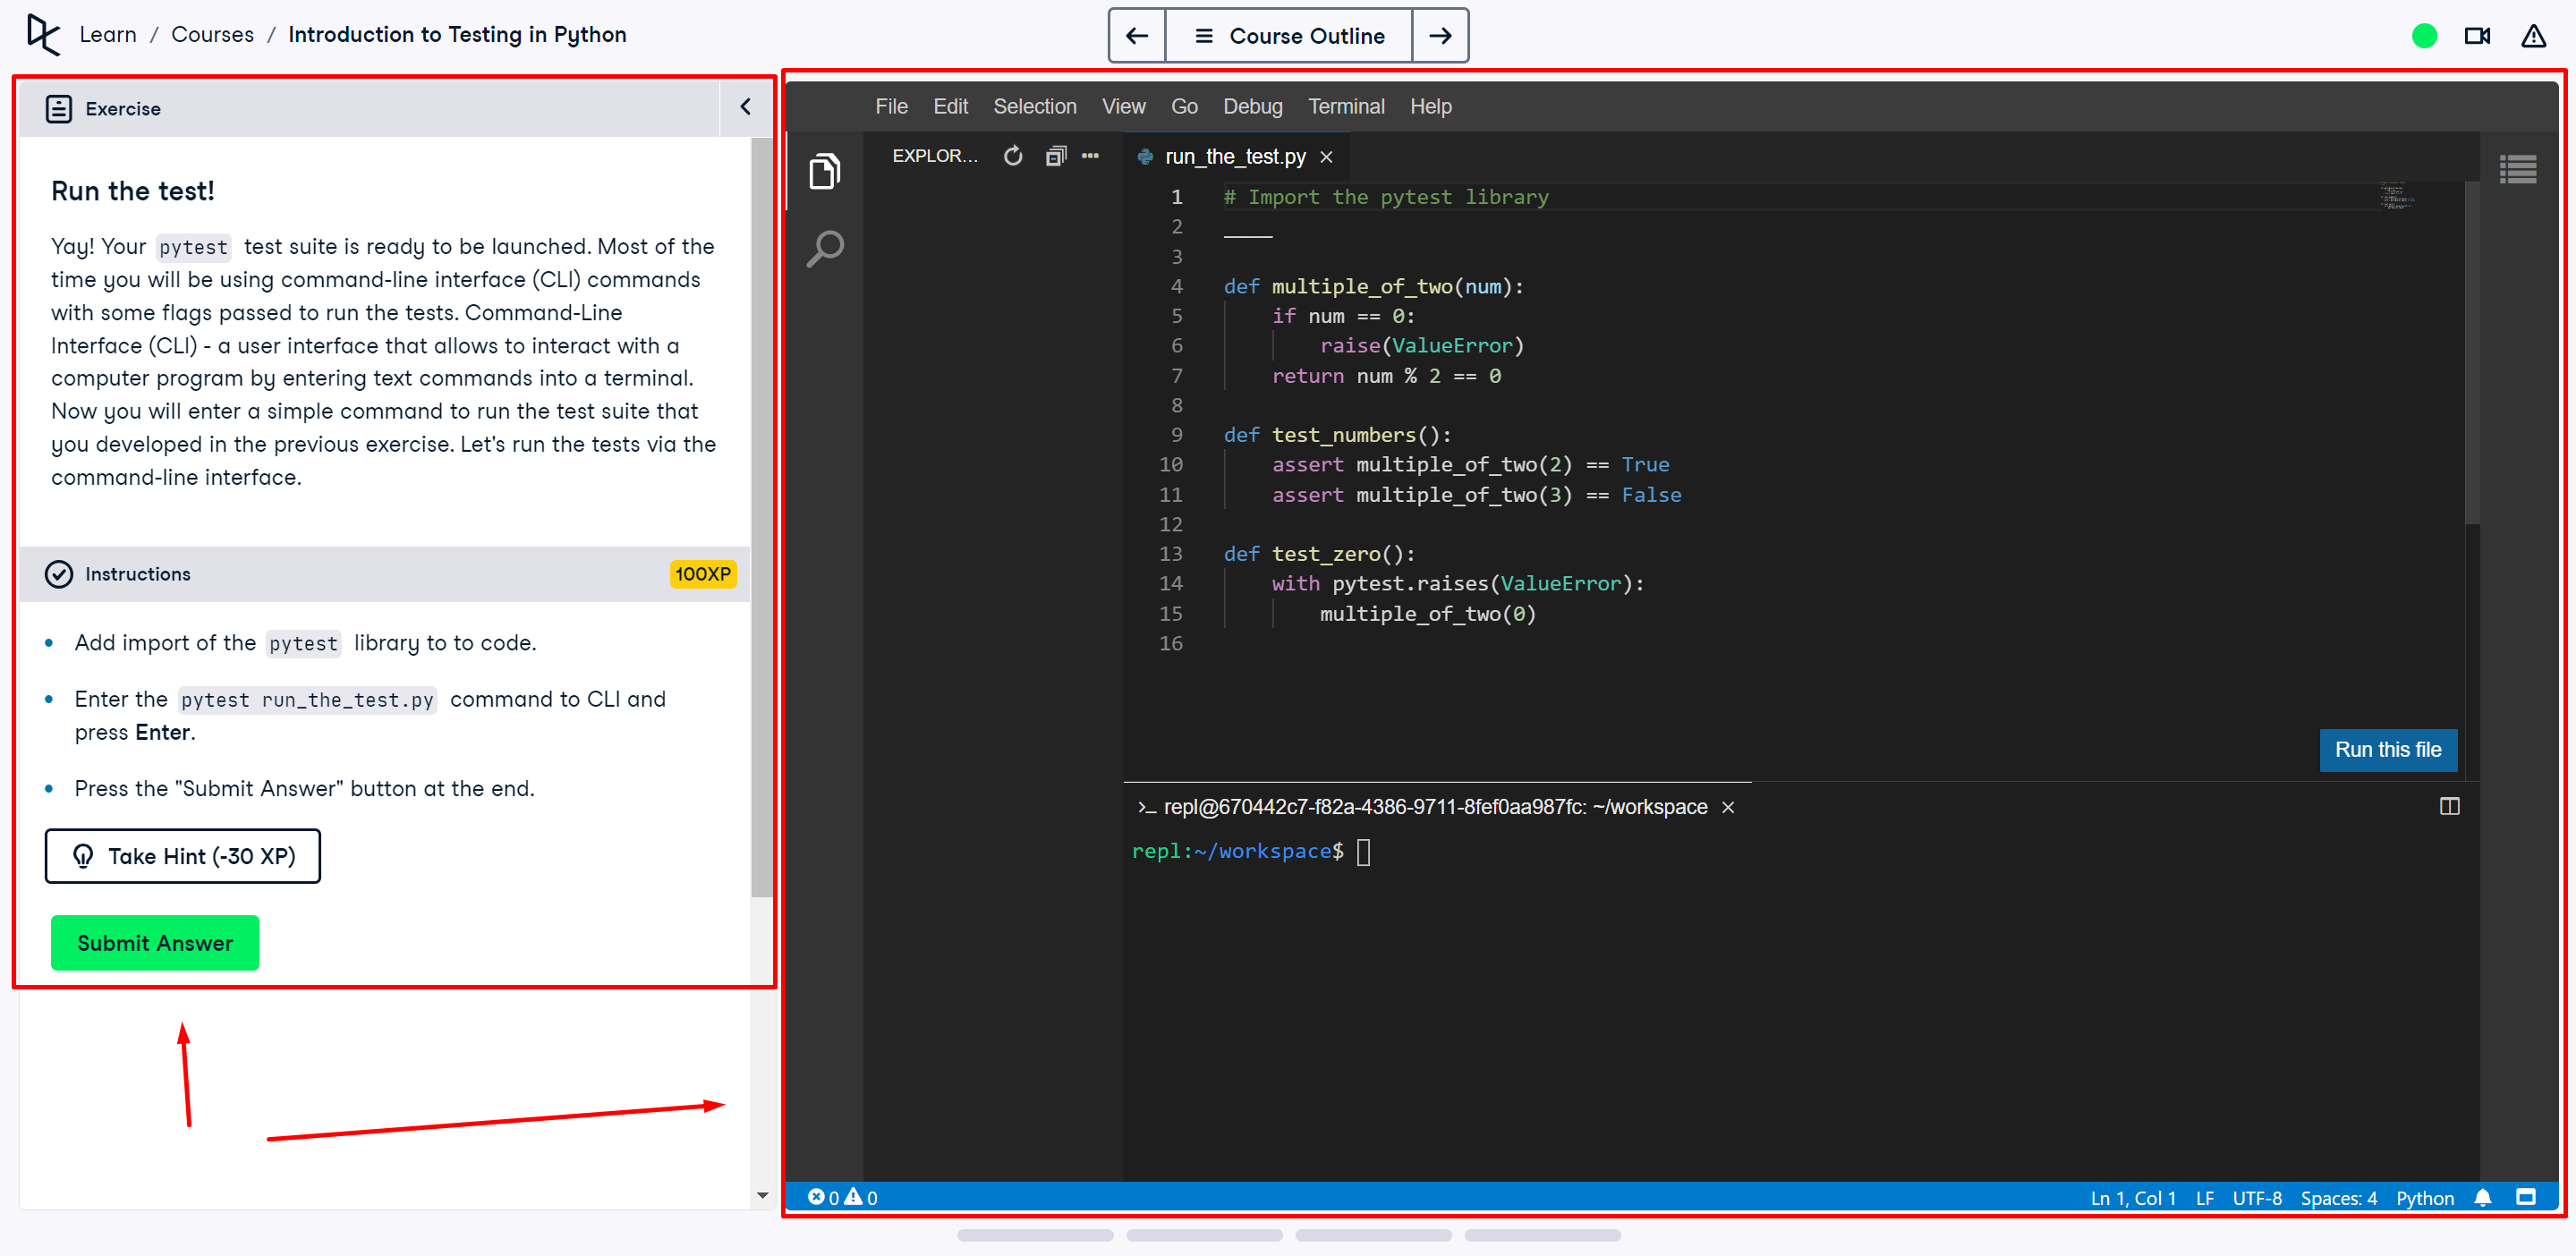2576x1256 pixels.
Task: Open the Terminal menu
Action: pyautogui.click(x=1346, y=106)
